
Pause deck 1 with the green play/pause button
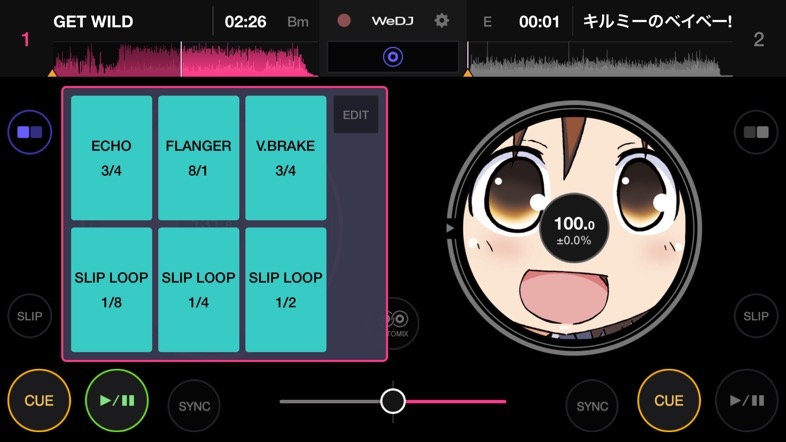[117, 400]
